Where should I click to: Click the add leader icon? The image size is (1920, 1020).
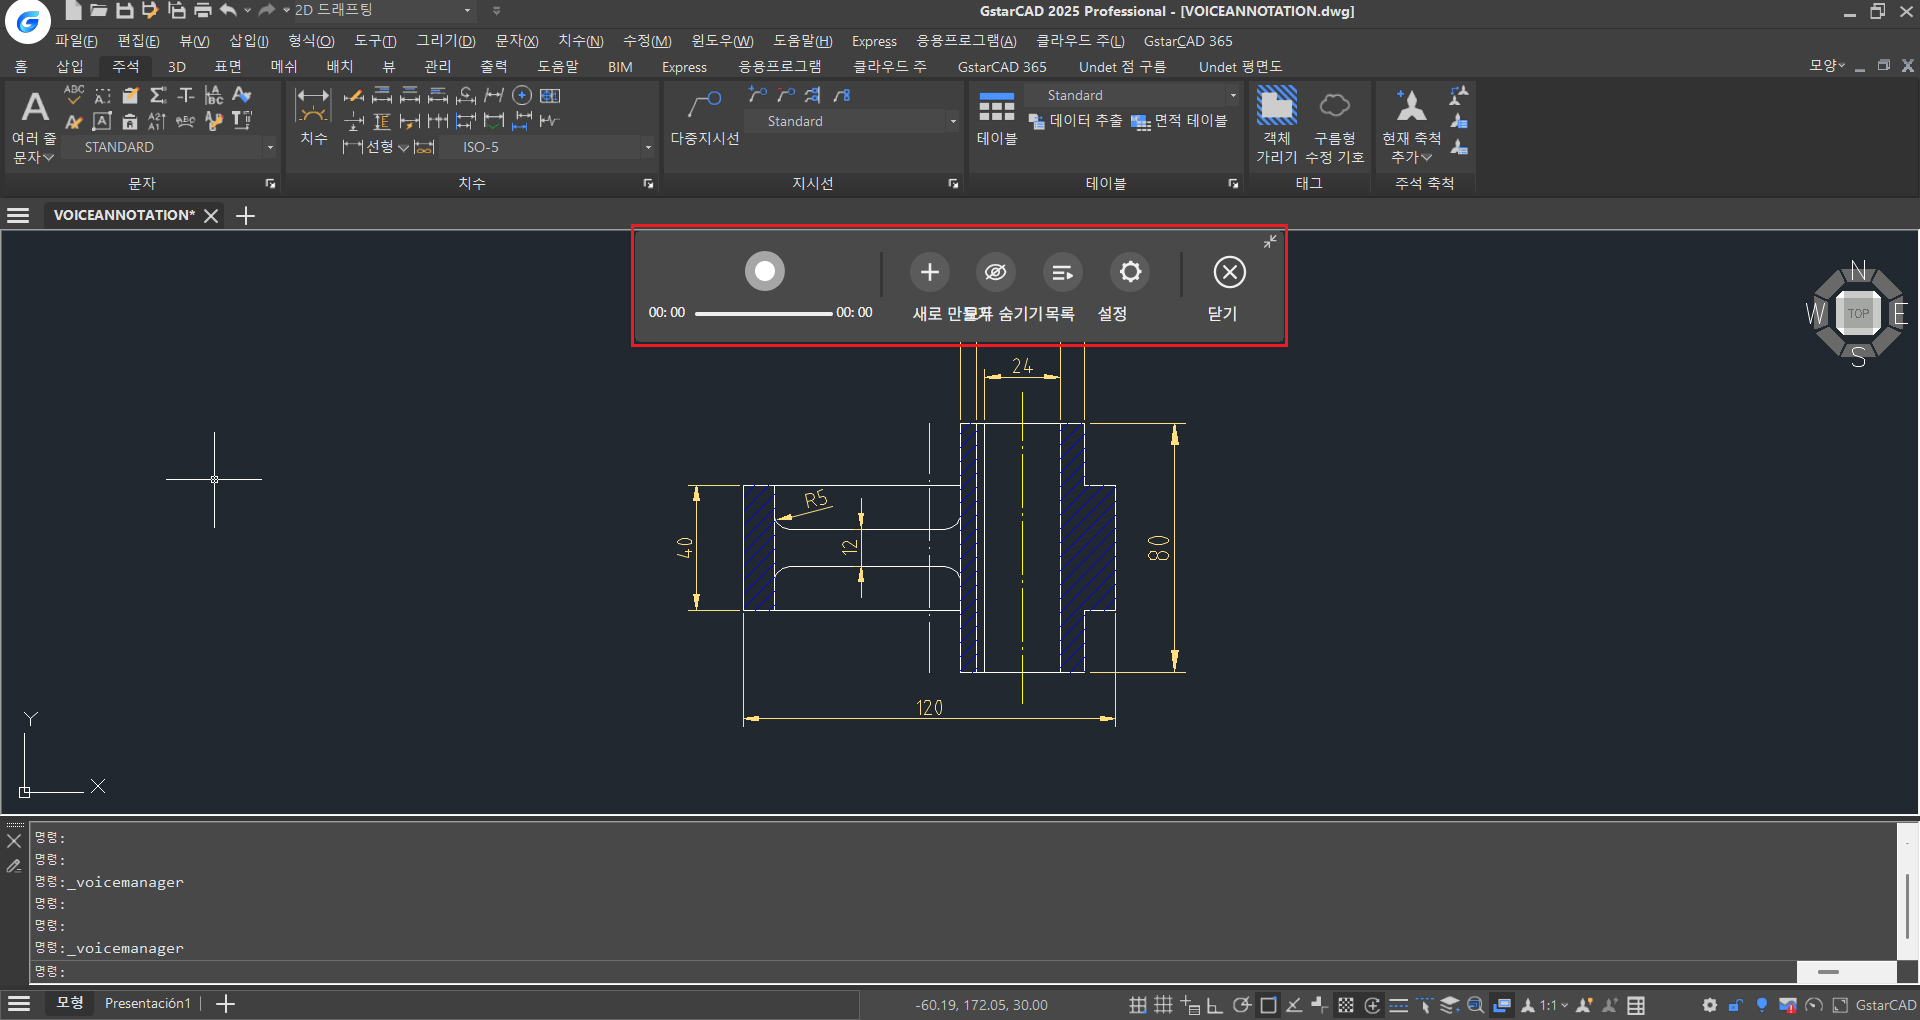click(x=757, y=95)
